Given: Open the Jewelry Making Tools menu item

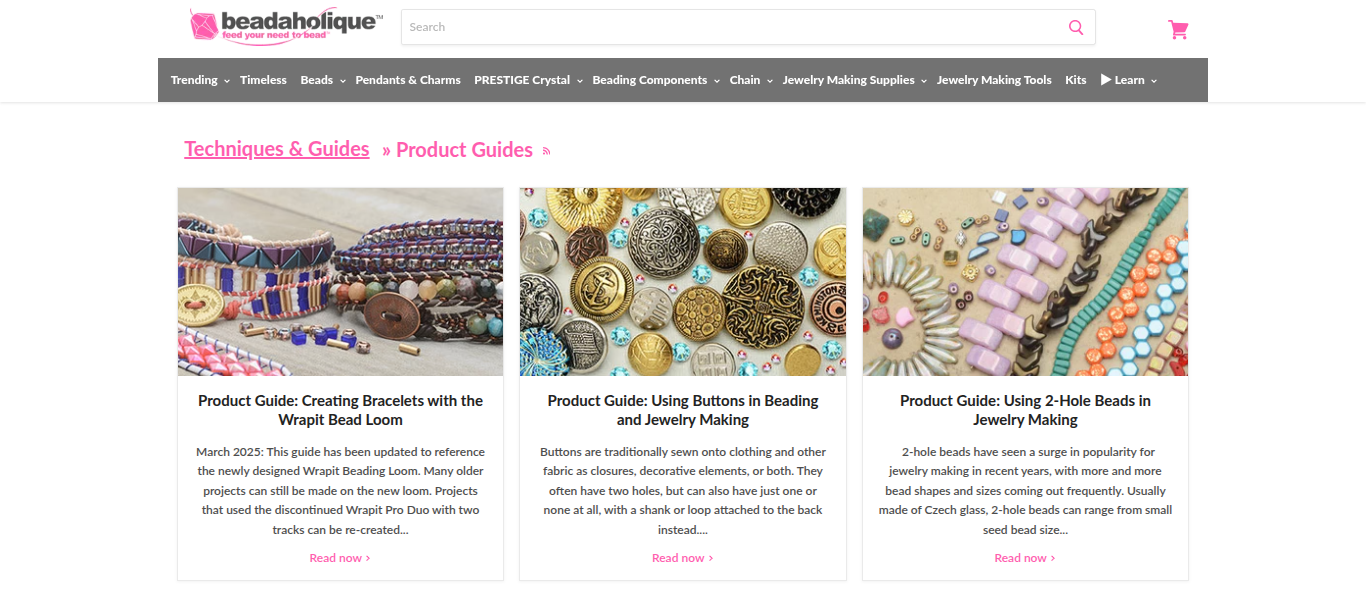Looking at the screenshot, I should [x=994, y=80].
